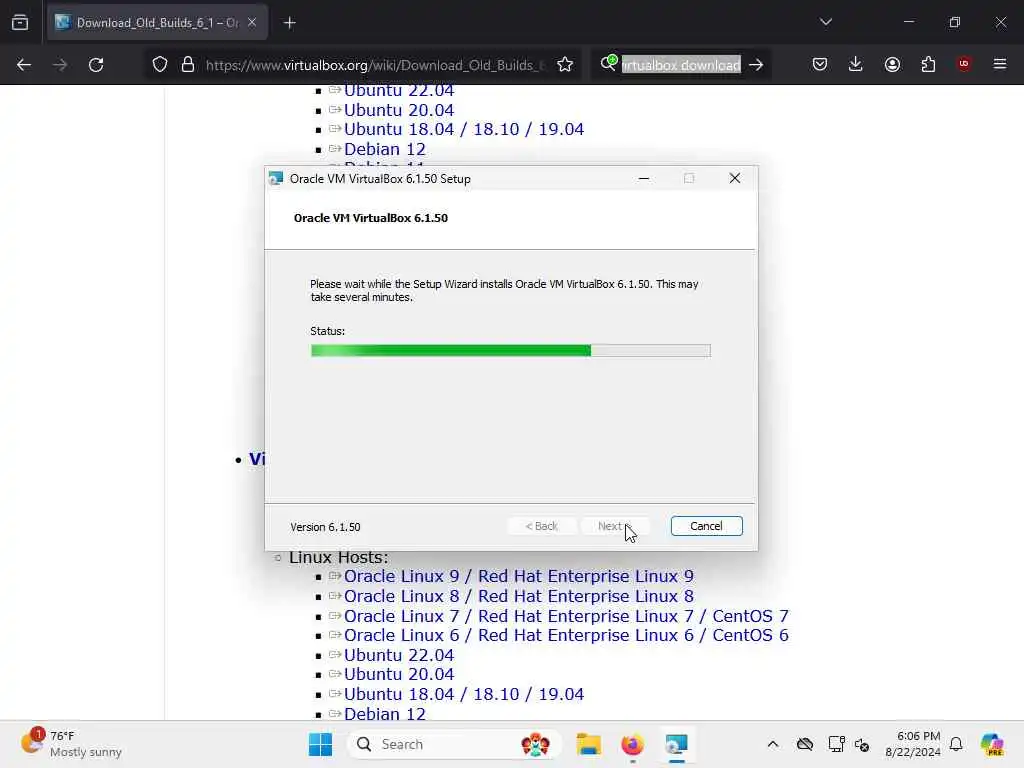
Task: Open the cloud sync tray icon
Action: tap(805, 744)
